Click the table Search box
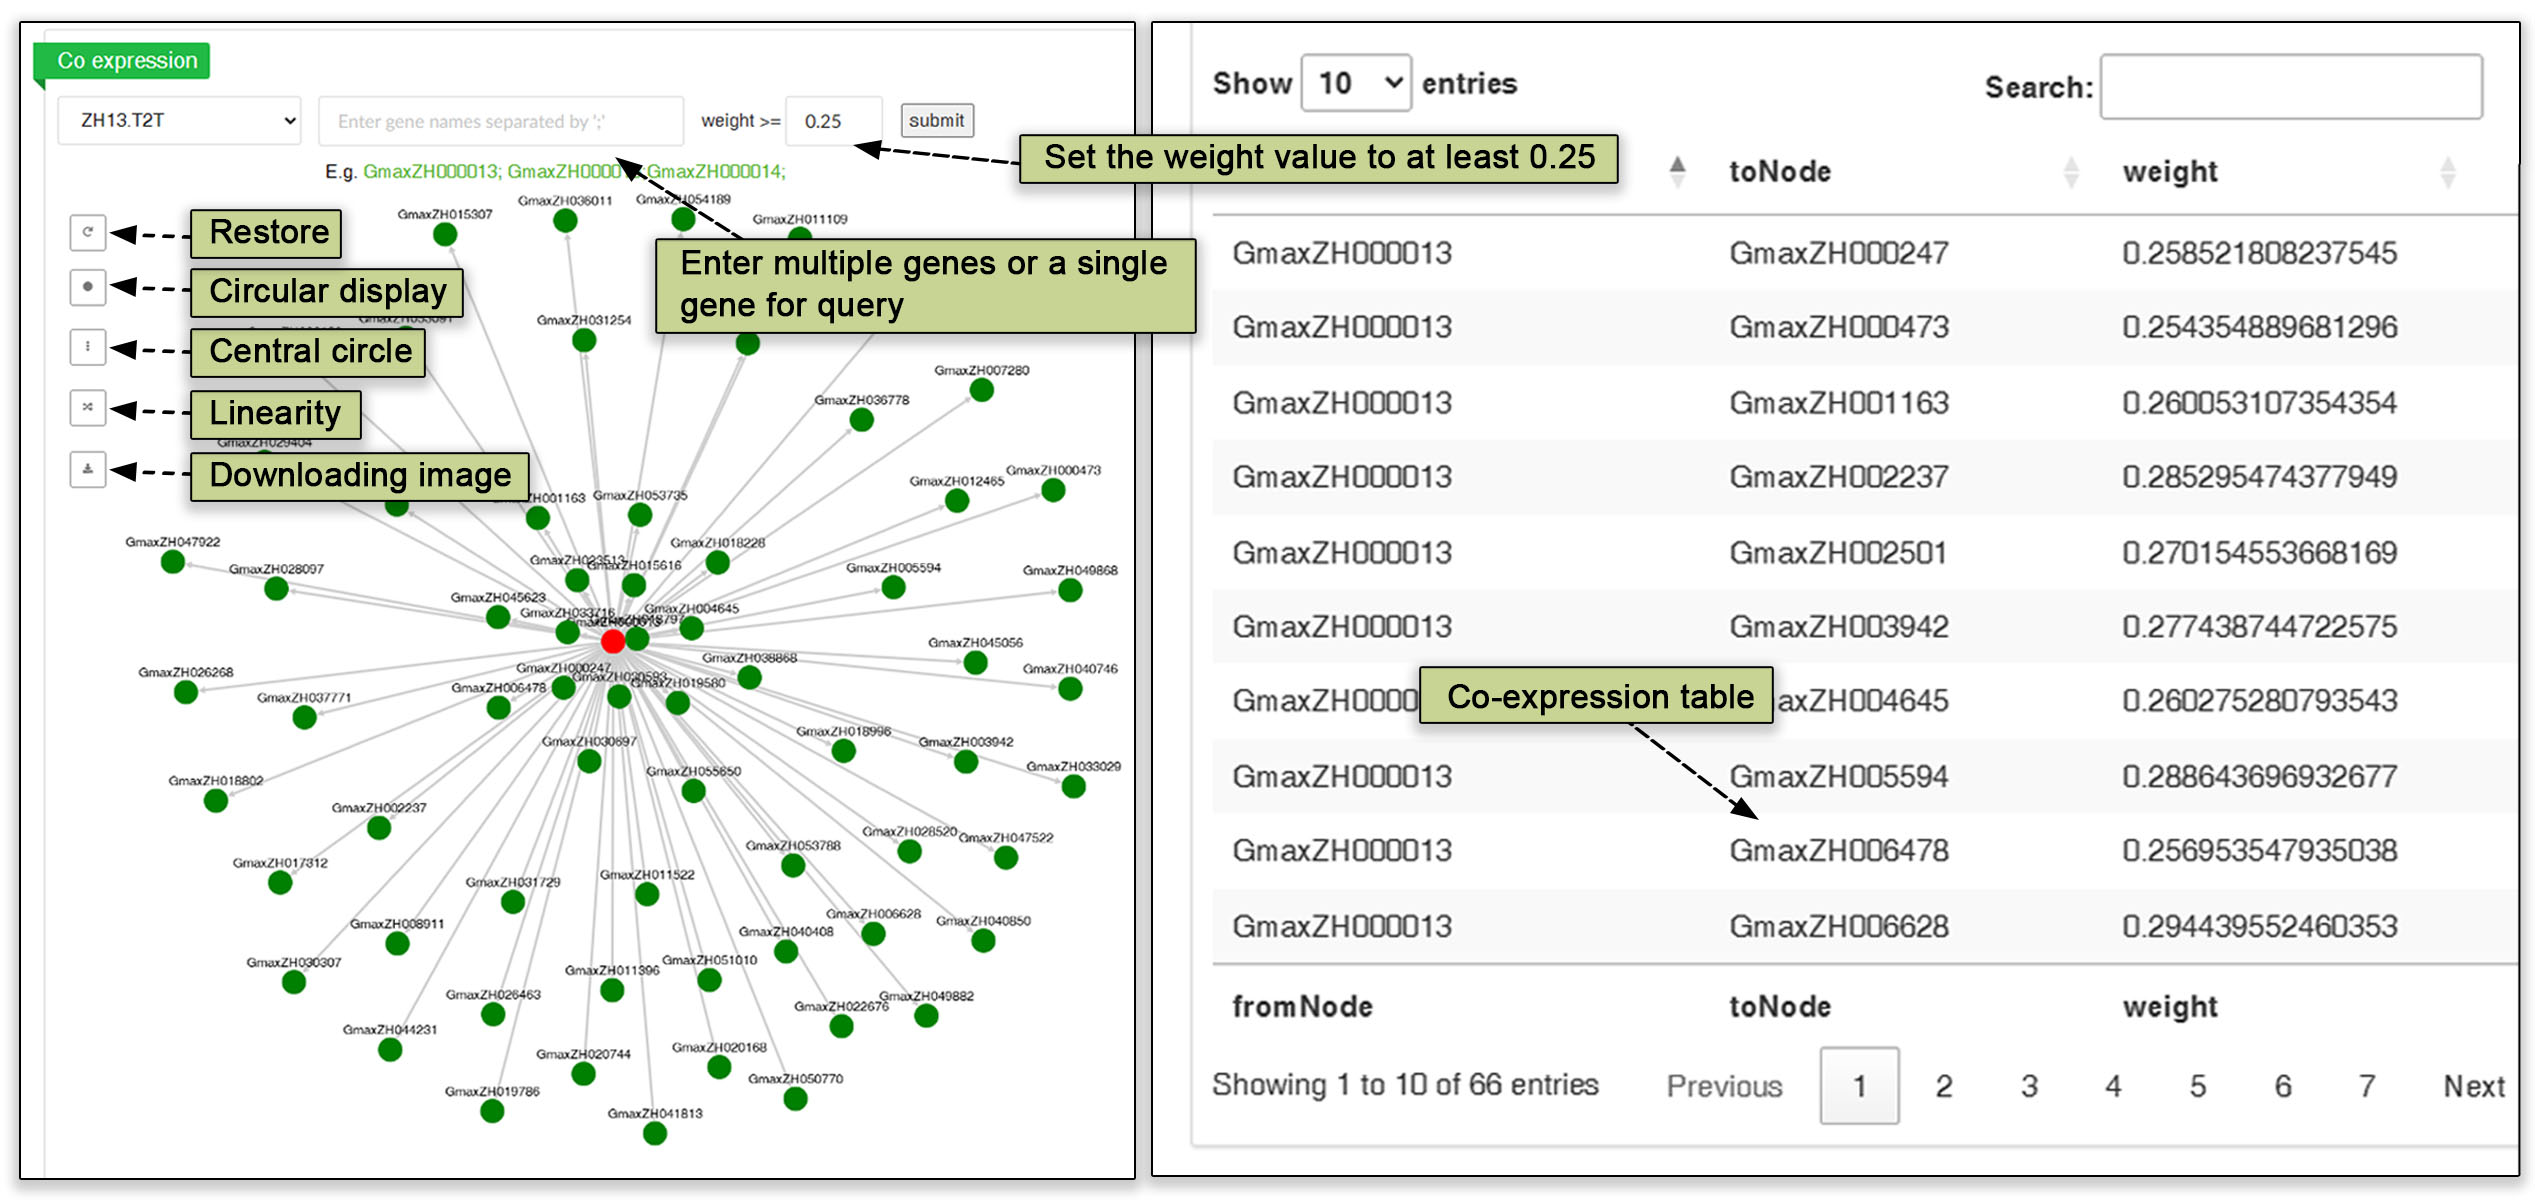 [2290, 88]
